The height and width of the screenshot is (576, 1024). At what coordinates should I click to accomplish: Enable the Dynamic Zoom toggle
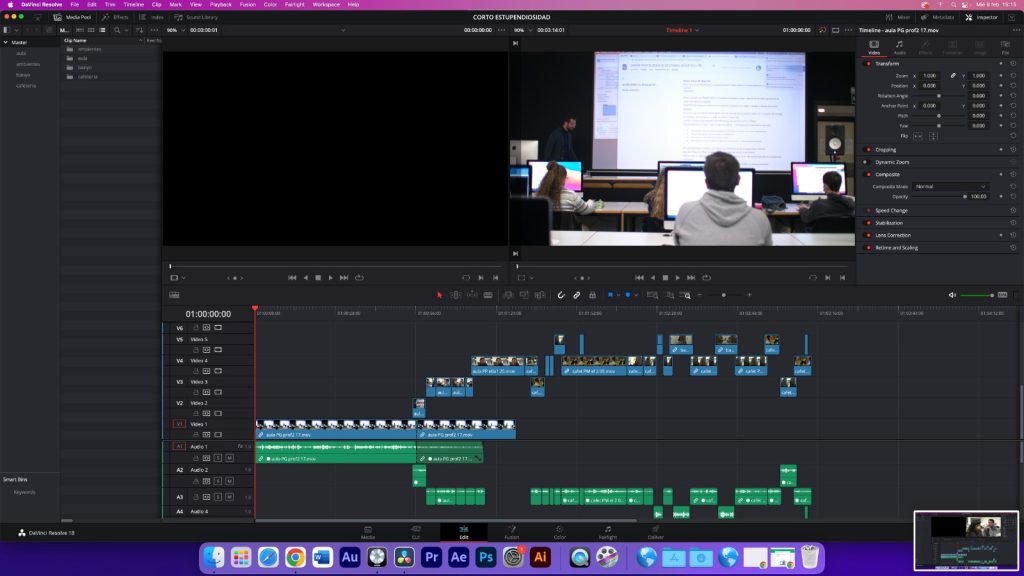click(x=866, y=162)
